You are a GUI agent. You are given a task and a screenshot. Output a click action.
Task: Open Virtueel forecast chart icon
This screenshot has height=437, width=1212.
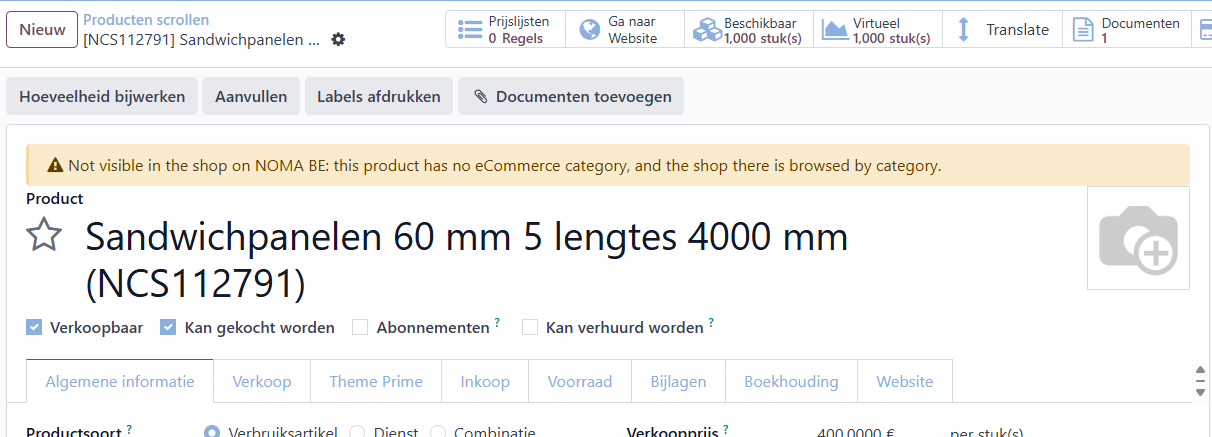click(835, 30)
